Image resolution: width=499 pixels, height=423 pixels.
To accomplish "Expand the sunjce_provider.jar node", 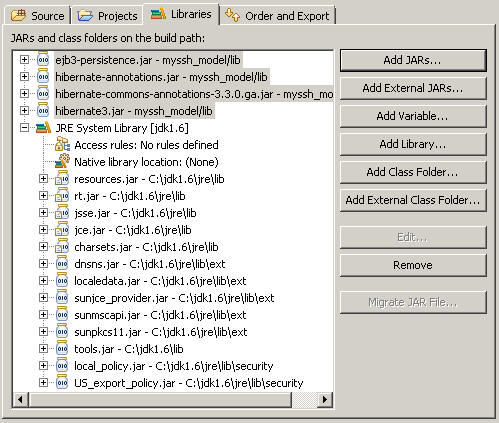I will (x=43, y=298).
